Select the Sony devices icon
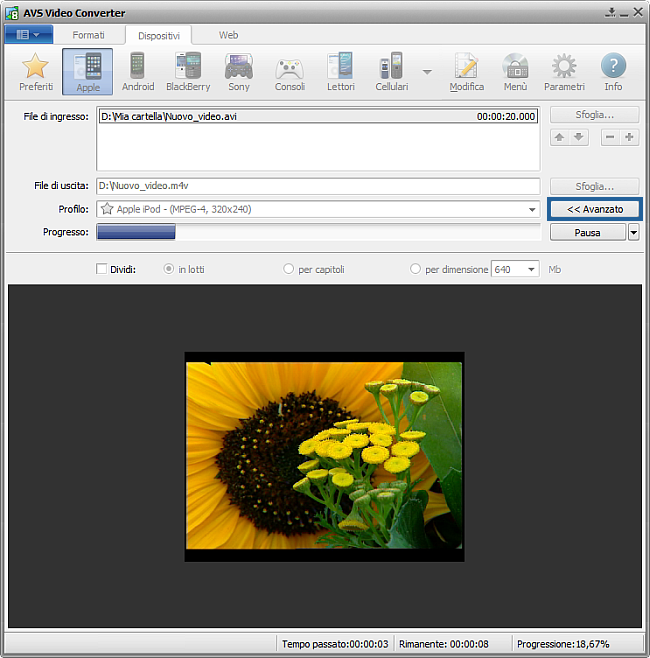 coord(239,72)
